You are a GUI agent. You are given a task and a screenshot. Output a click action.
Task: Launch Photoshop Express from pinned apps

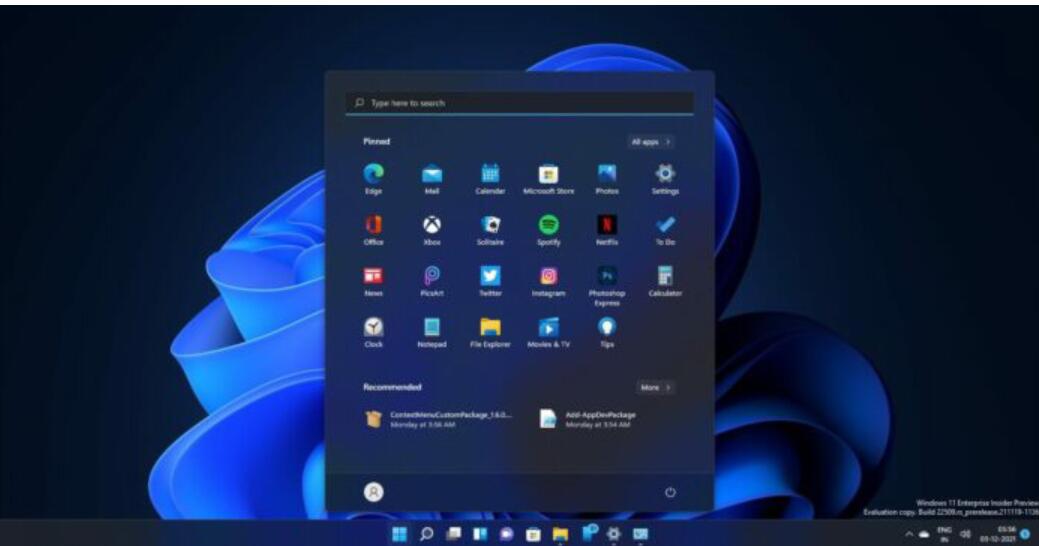coord(607,286)
